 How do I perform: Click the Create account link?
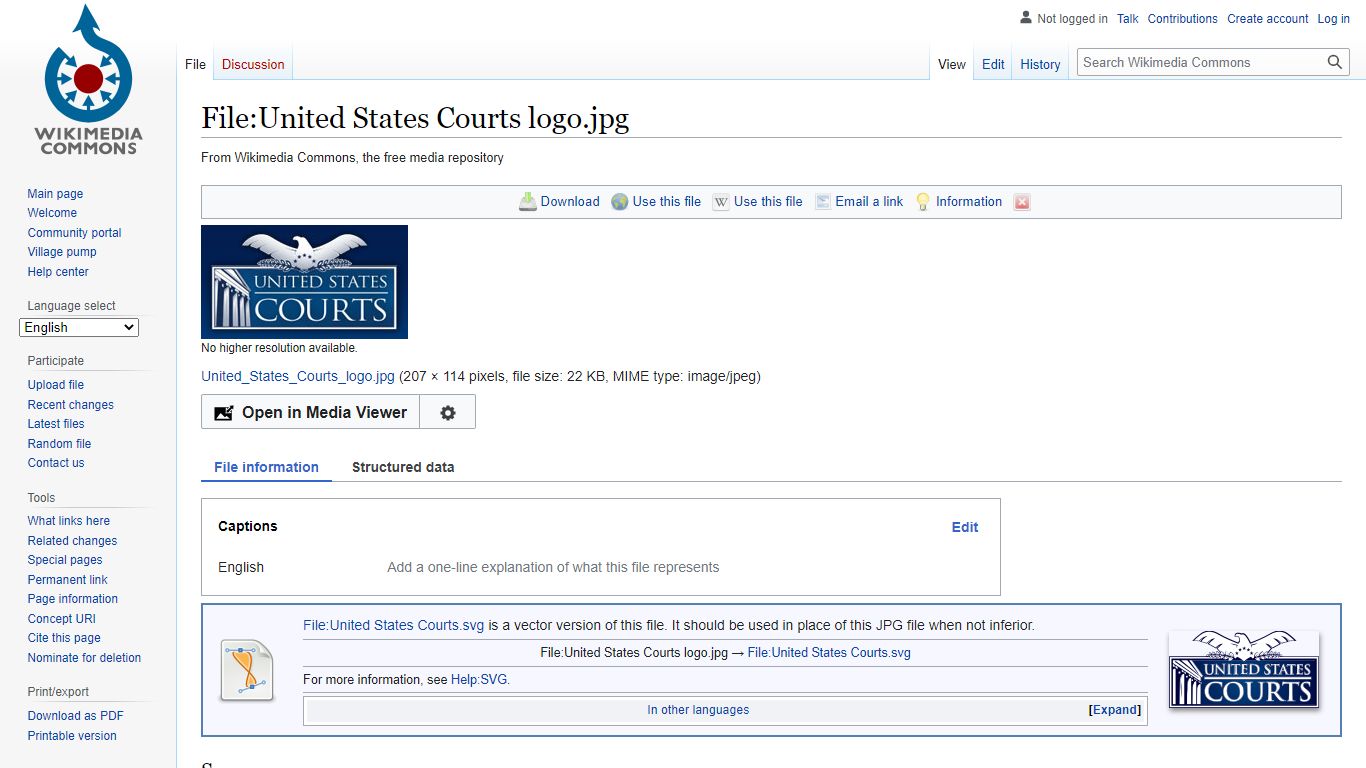1268,18
